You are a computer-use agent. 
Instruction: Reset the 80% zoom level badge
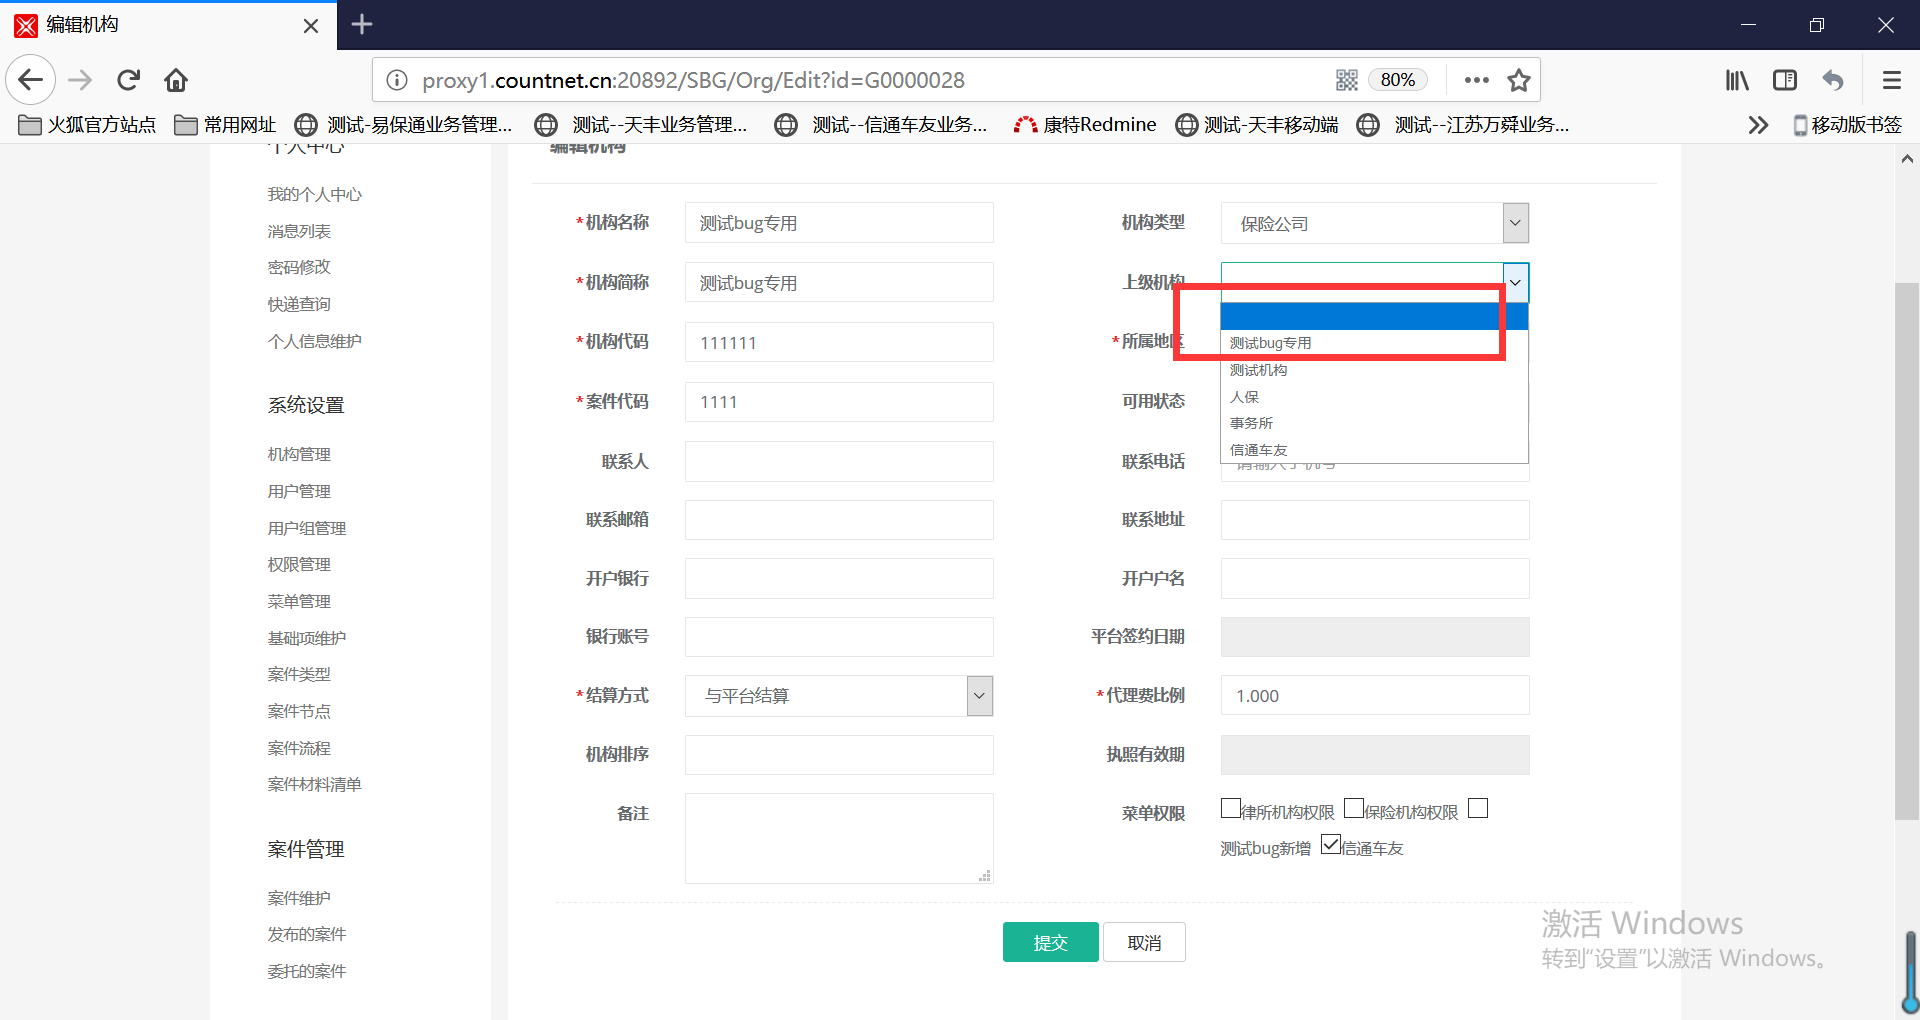click(x=1397, y=80)
